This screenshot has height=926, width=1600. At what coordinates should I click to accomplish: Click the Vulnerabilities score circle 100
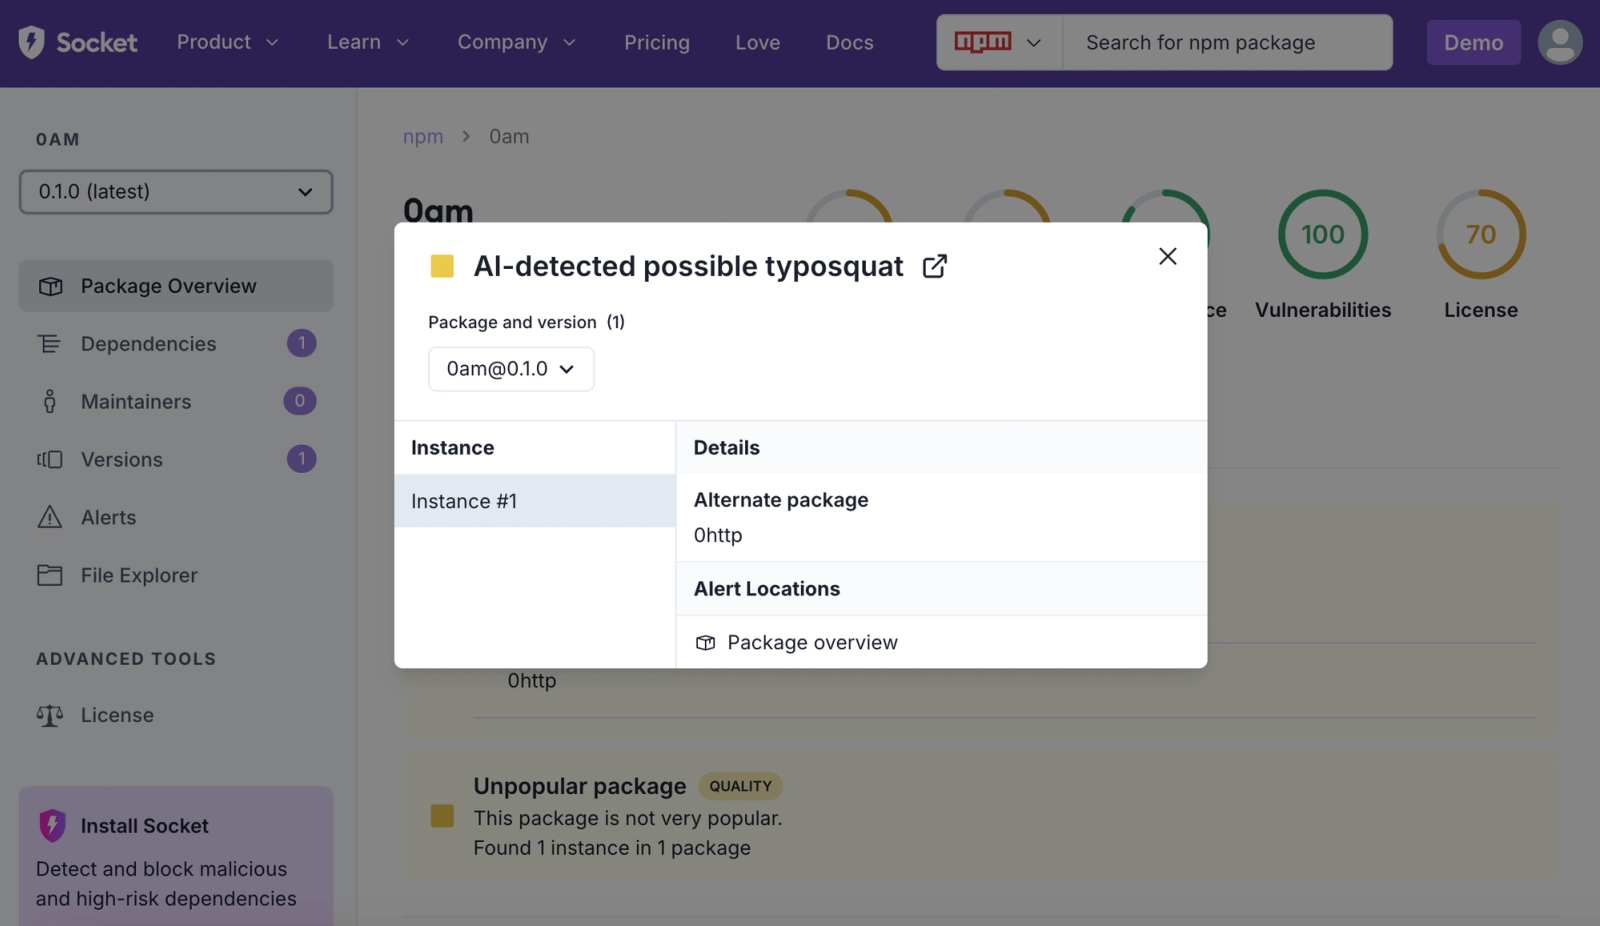1322,234
